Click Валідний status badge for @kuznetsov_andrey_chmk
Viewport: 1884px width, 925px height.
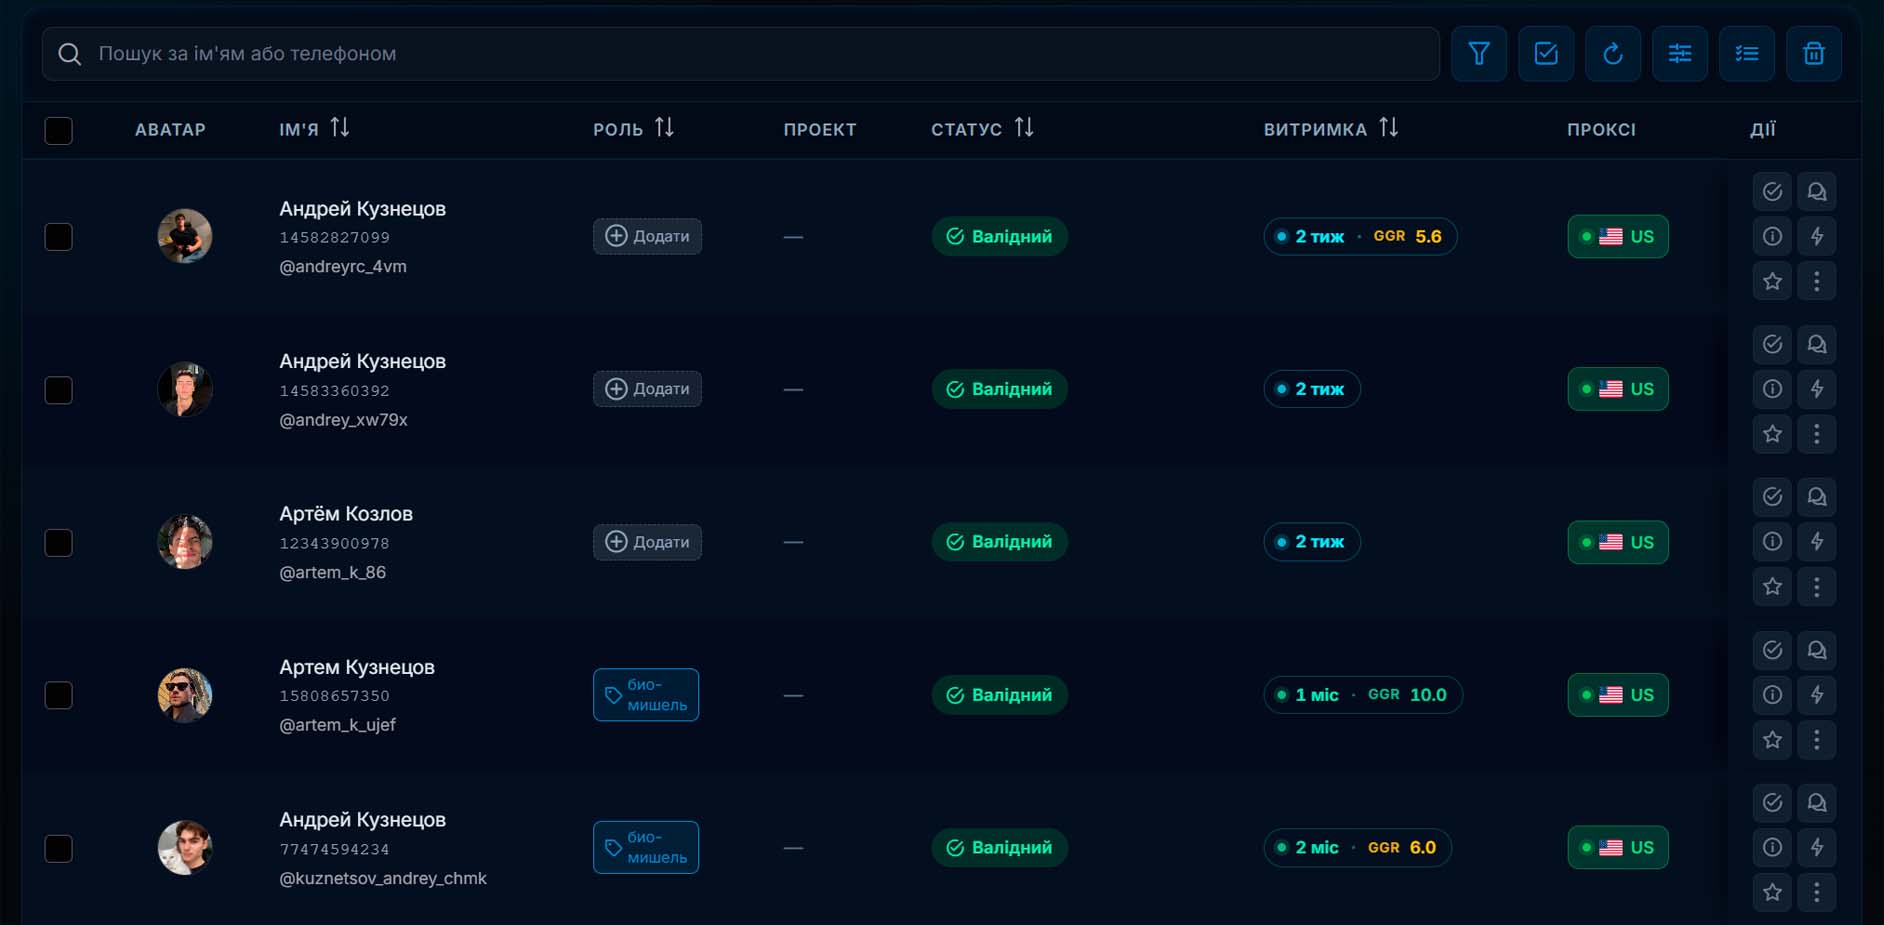click(x=999, y=848)
